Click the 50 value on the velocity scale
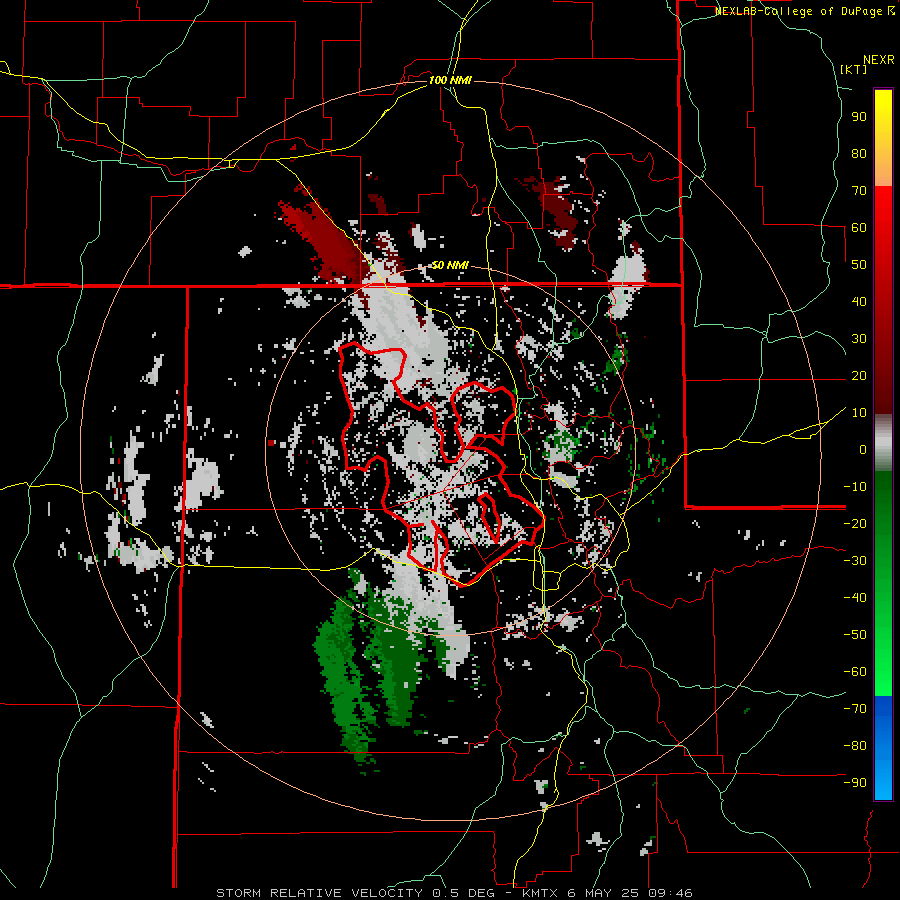The image size is (900, 900). tap(859, 265)
